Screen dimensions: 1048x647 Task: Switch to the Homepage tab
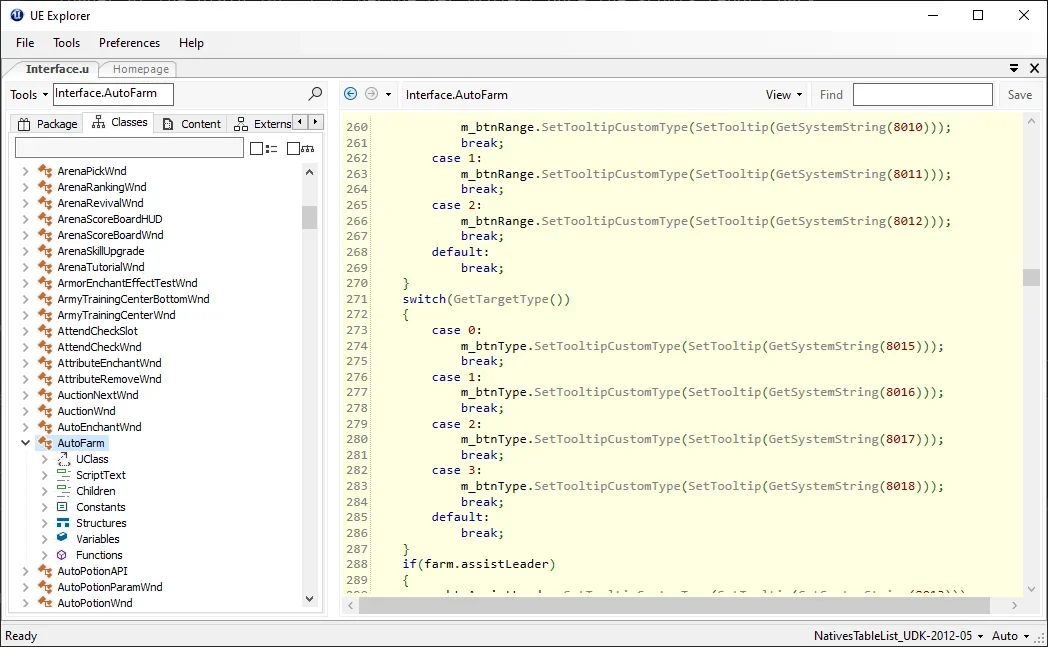(x=140, y=69)
